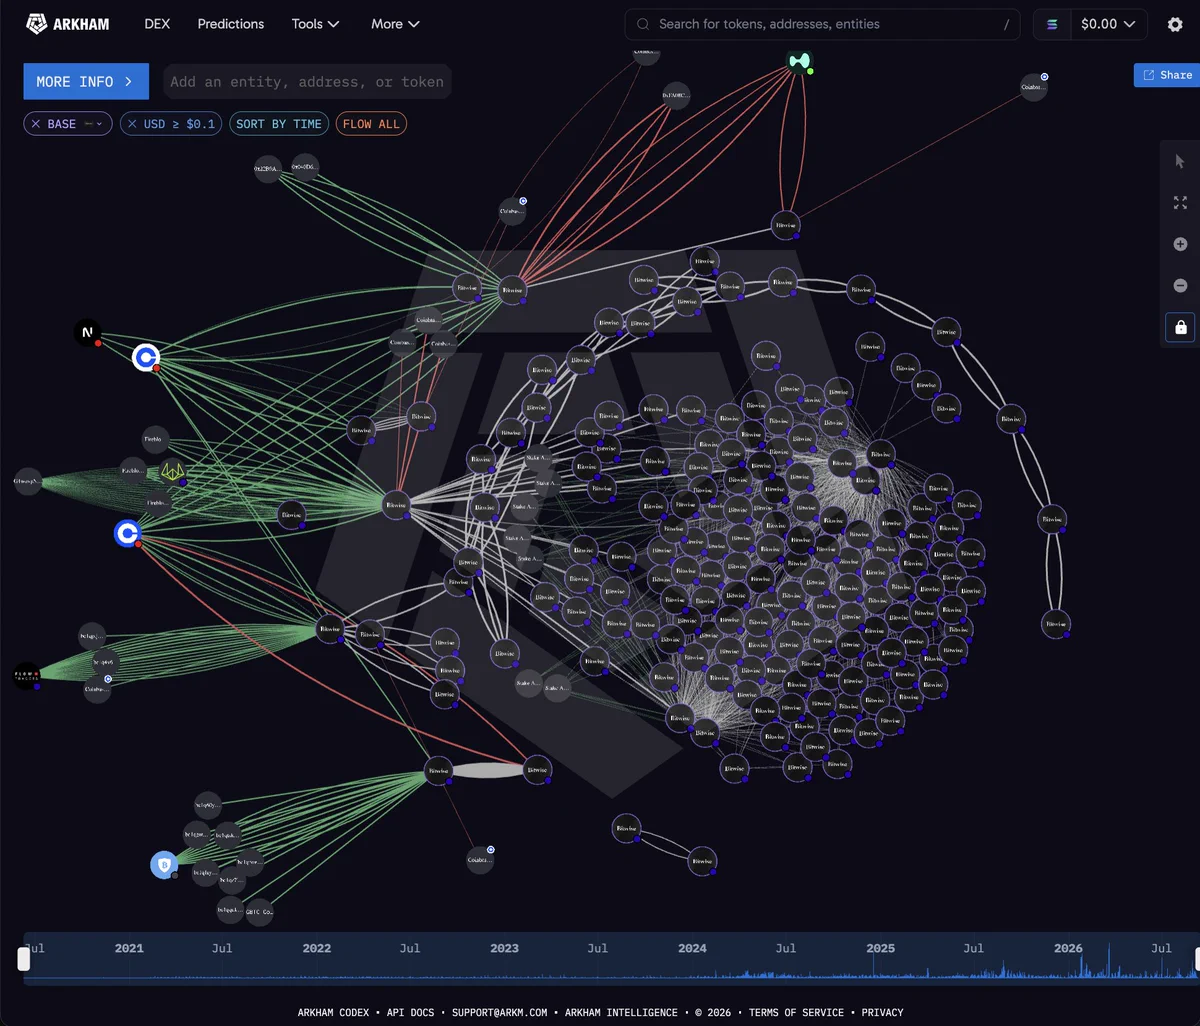The image size is (1200, 1026).
Task: Grab the right timeline range handle
Action: pos(1199,960)
